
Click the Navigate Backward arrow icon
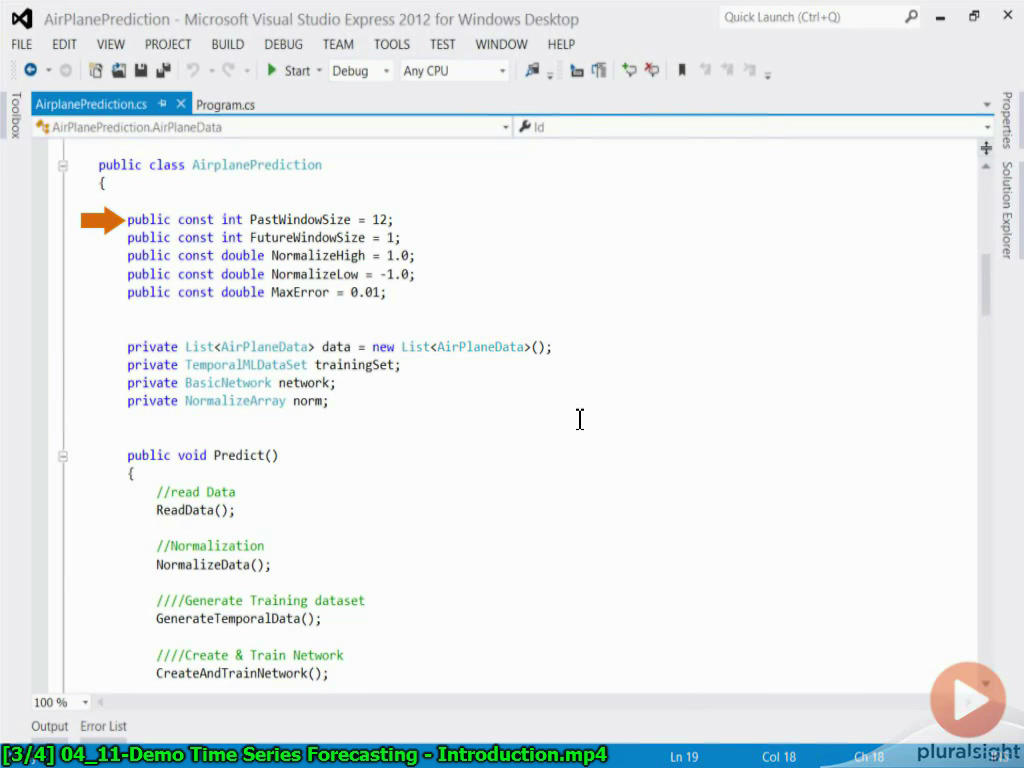[x=30, y=70]
